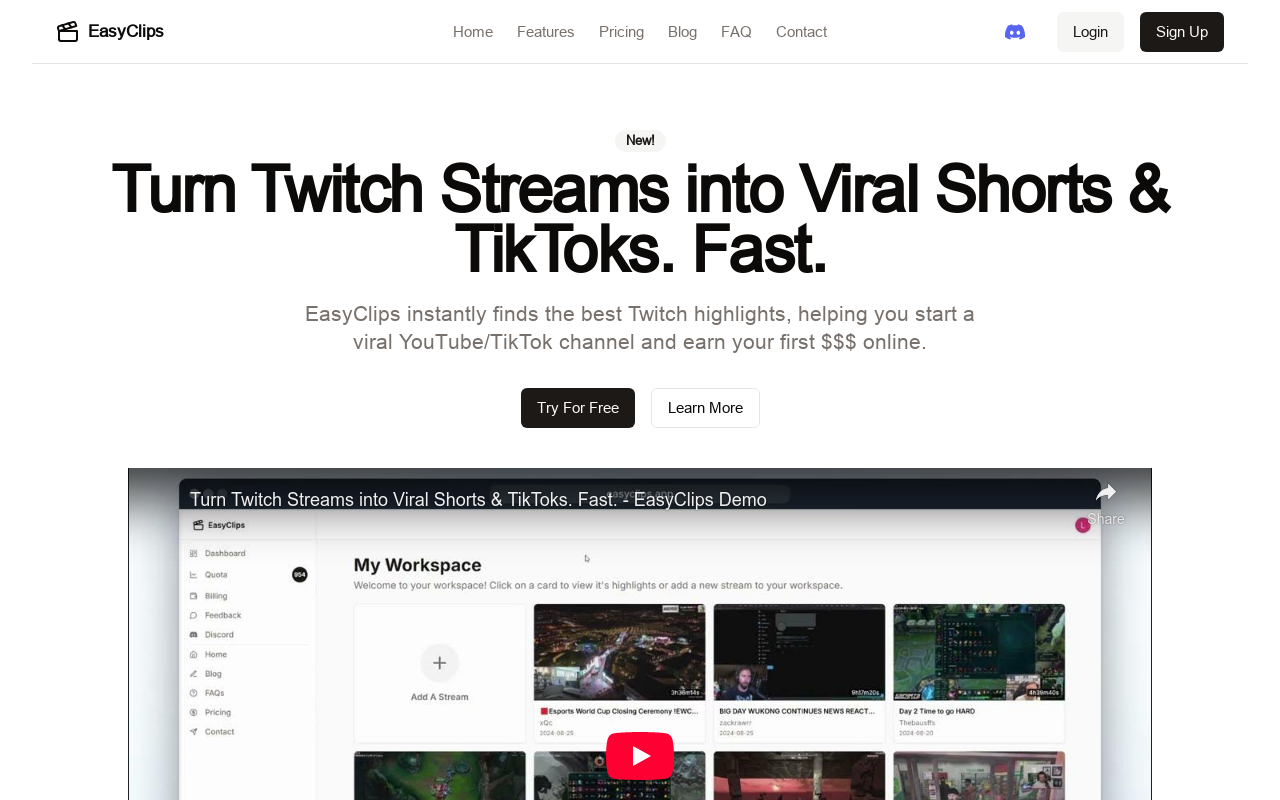Screen dimensions: 1280x800
Task: Click the Try For Free button
Action: [578, 408]
